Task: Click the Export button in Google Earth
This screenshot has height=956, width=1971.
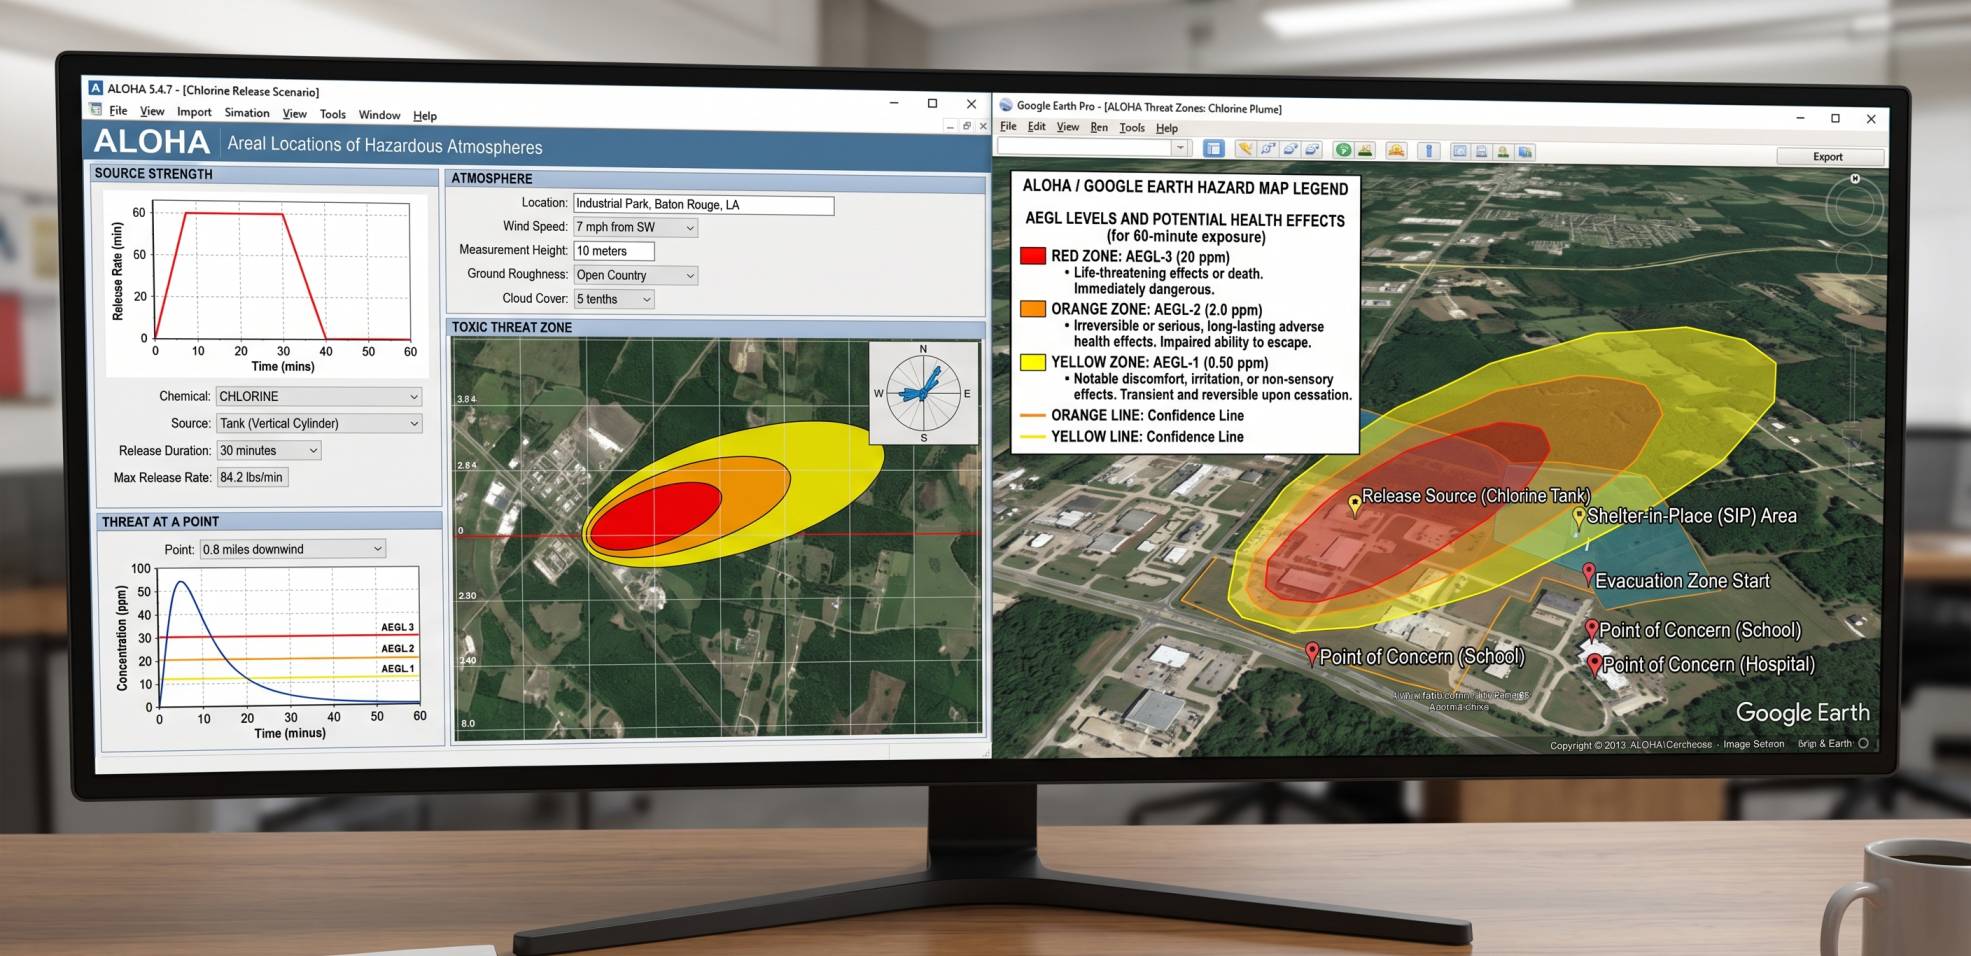Action: 1828,157
